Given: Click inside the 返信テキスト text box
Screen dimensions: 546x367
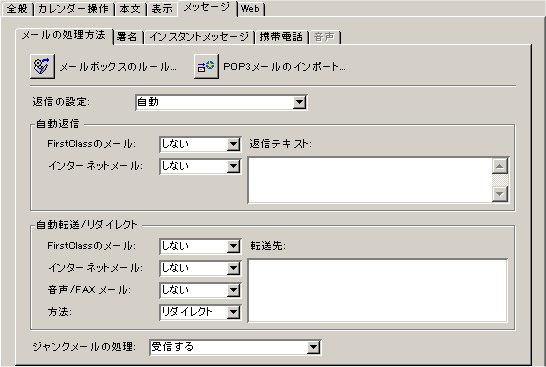Looking at the screenshot, I should point(370,180).
